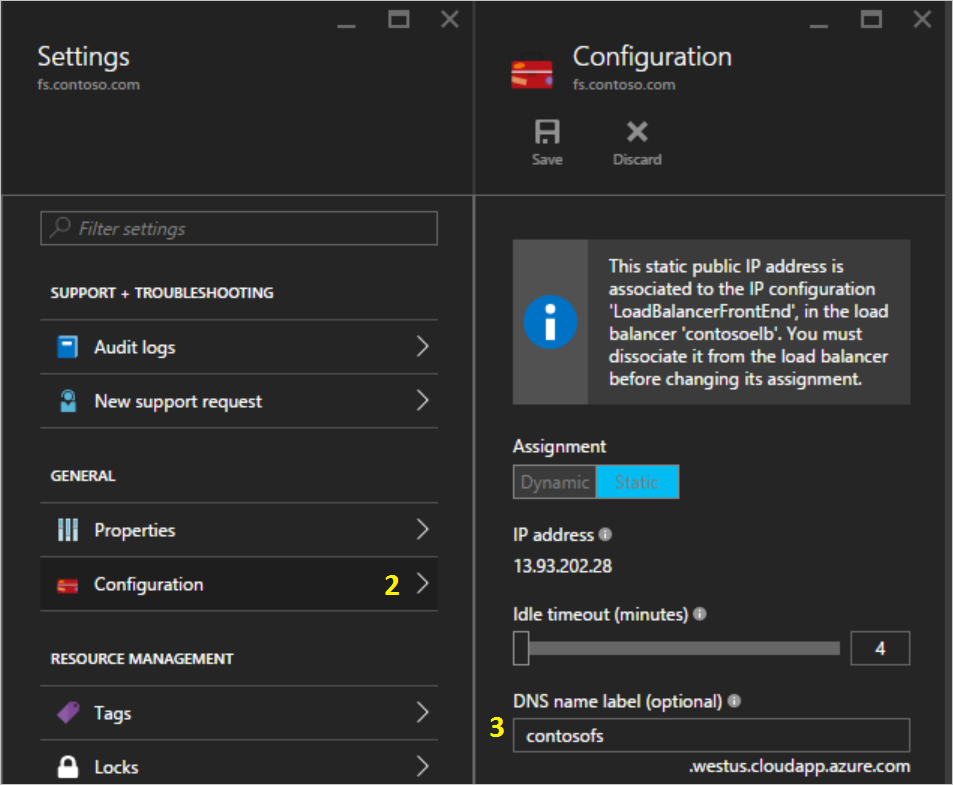
Task: Open Locks settings item
Action: click(239, 763)
